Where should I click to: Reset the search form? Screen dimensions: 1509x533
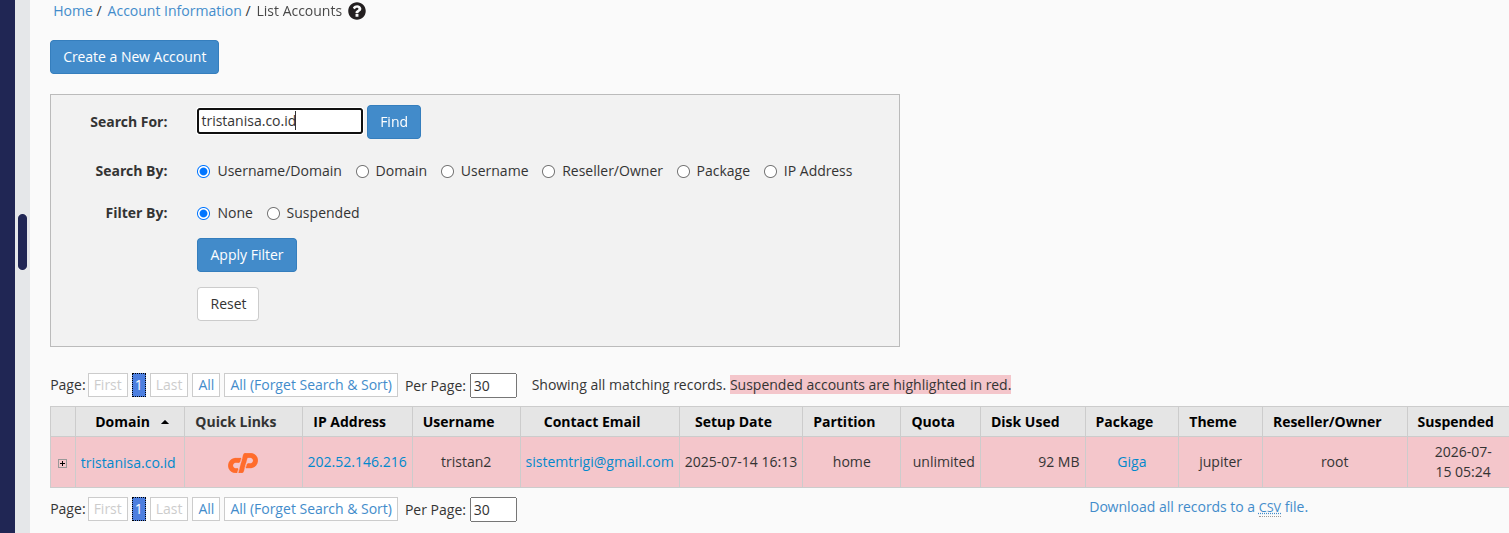coord(228,304)
